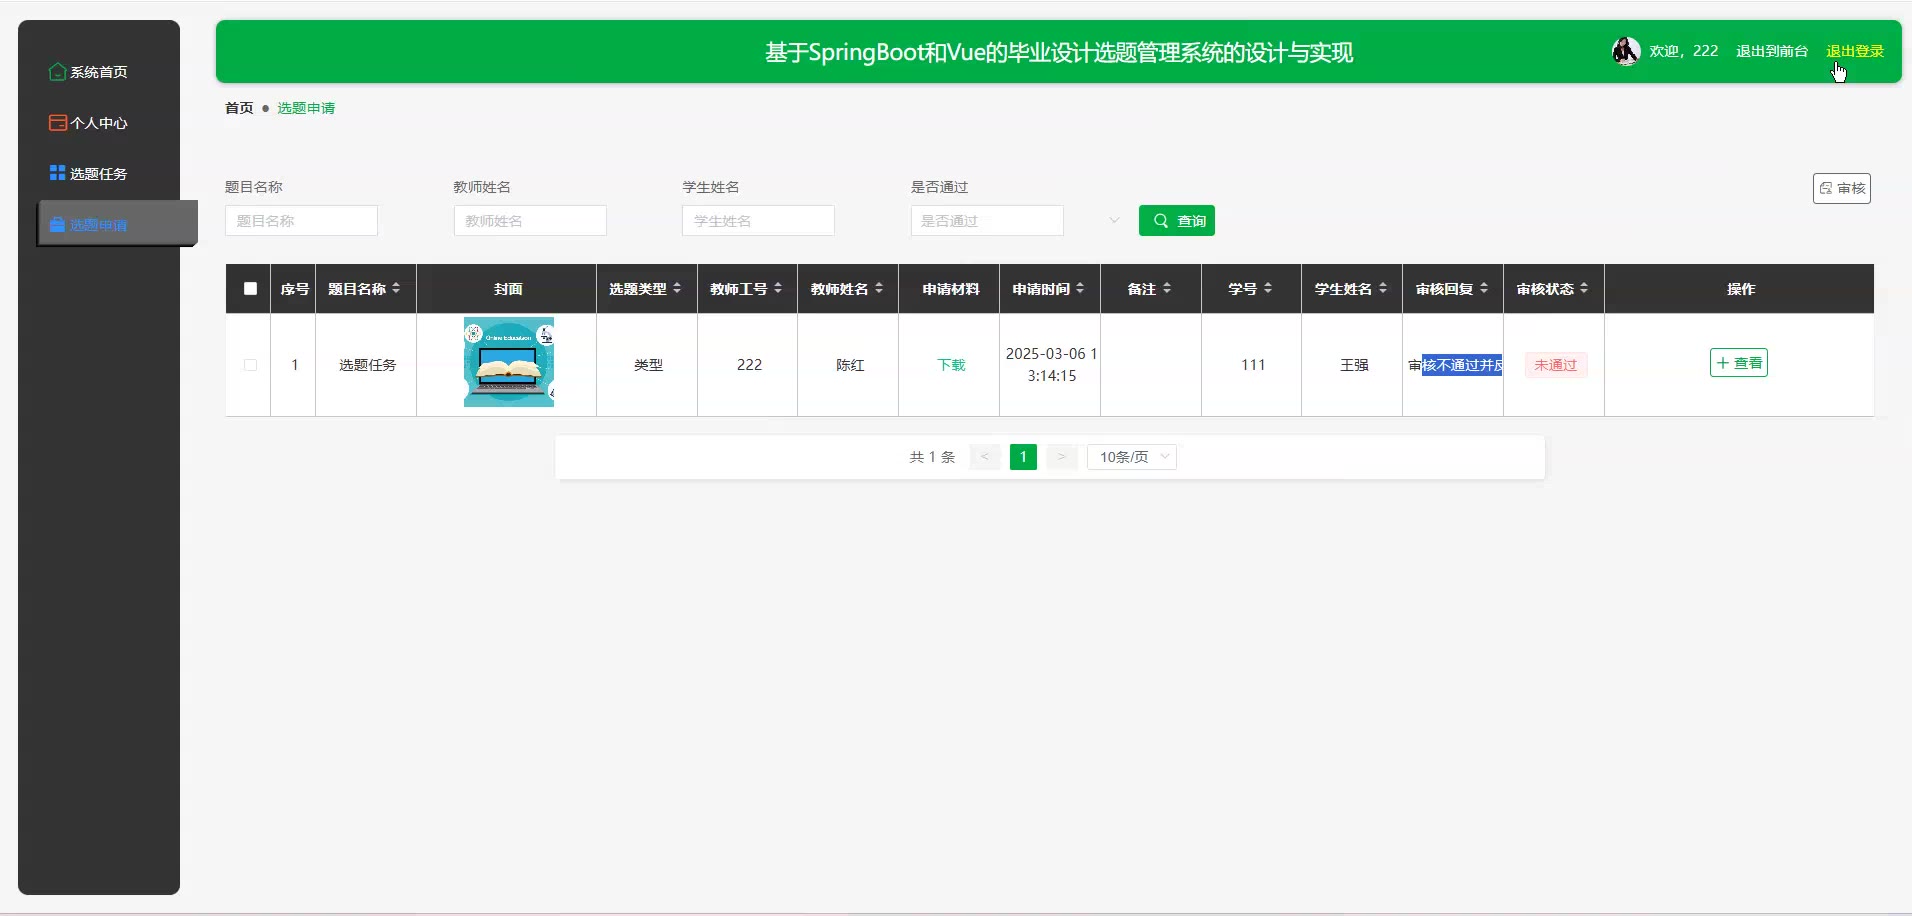The image size is (1912, 916).
Task: Go to the previous page arrow
Action: [x=985, y=457]
